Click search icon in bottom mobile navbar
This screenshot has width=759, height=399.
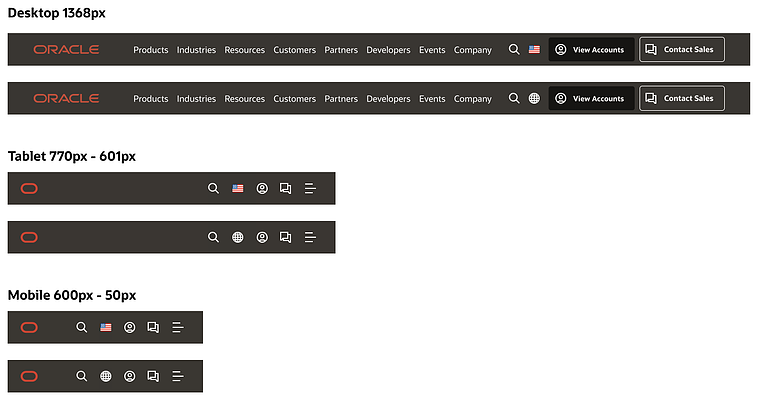click(82, 376)
